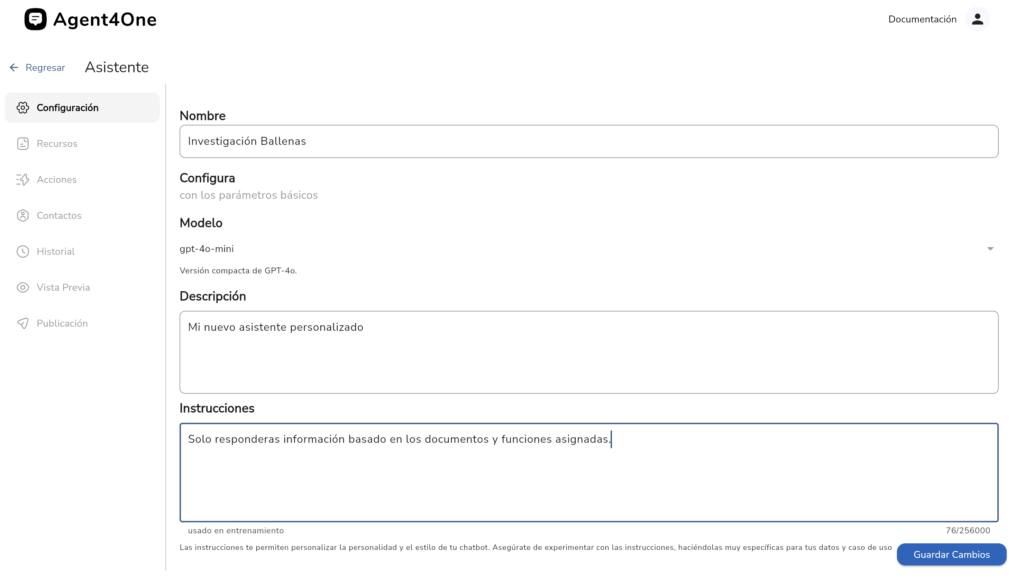This screenshot has height=580, width=1024.
Task: Switch to the Recursos section
Action: (57, 144)
